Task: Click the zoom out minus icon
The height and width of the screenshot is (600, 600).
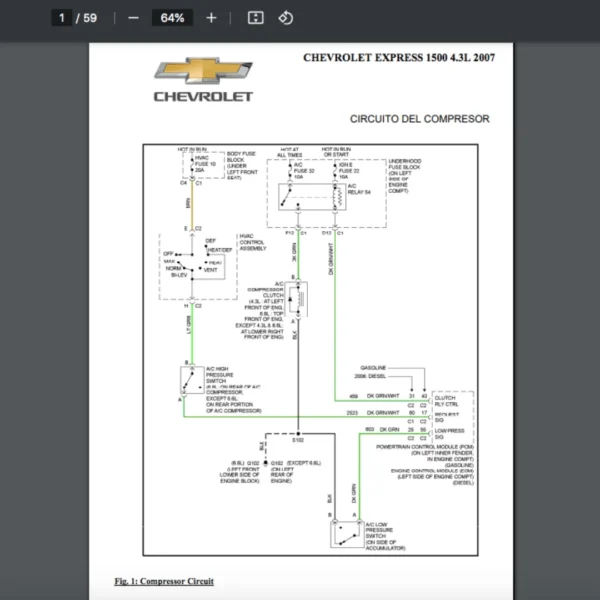Action: pyautogui.click(x=133, y=18)
